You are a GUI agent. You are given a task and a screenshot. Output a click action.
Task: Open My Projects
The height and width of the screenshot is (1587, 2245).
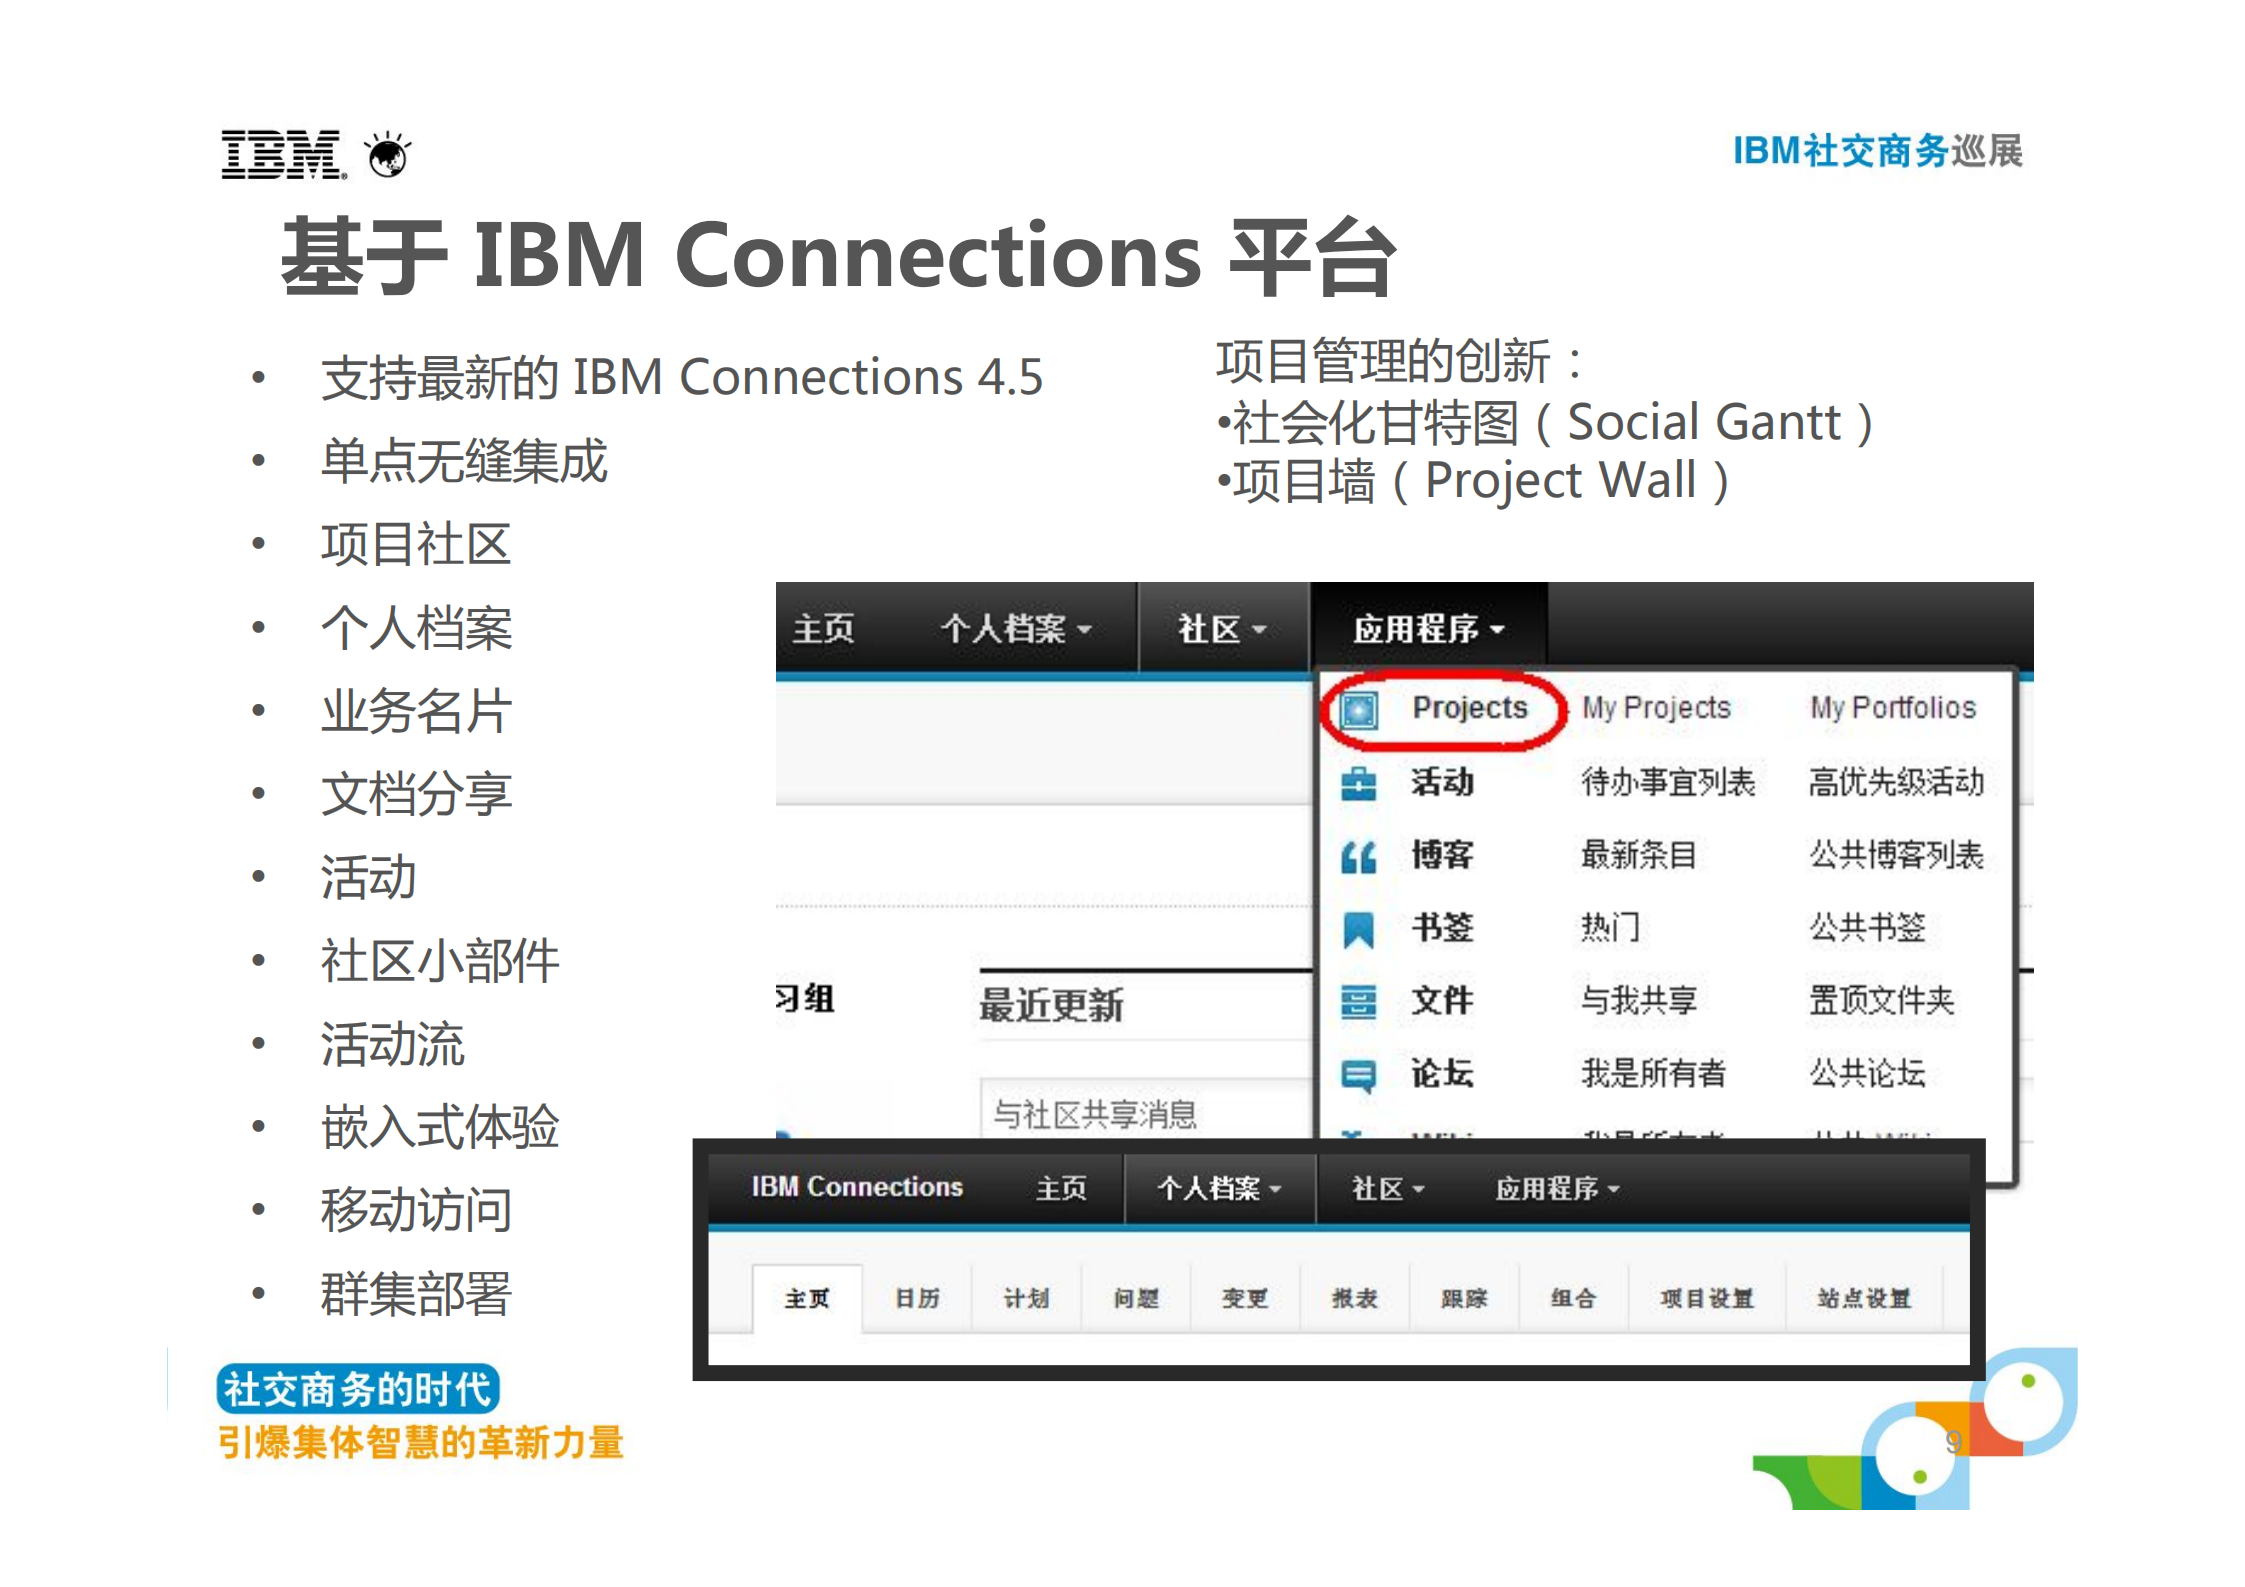click(1654, 707)
